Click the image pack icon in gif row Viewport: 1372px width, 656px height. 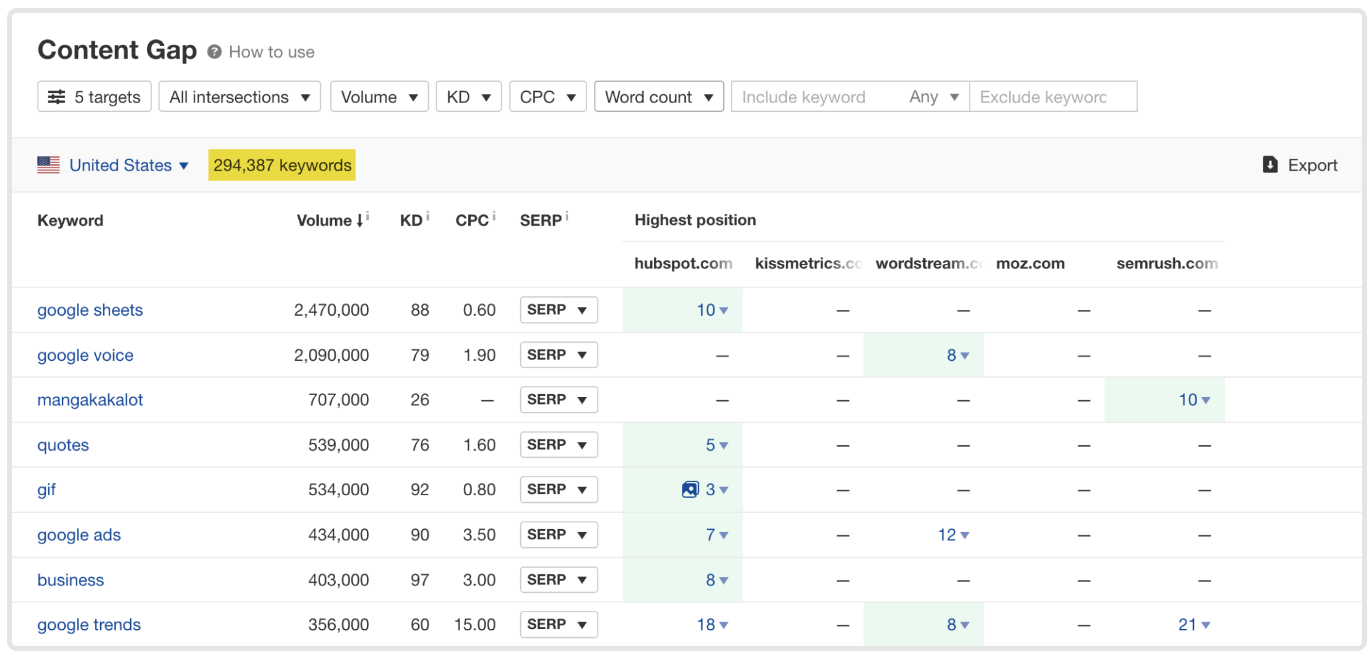690,490
